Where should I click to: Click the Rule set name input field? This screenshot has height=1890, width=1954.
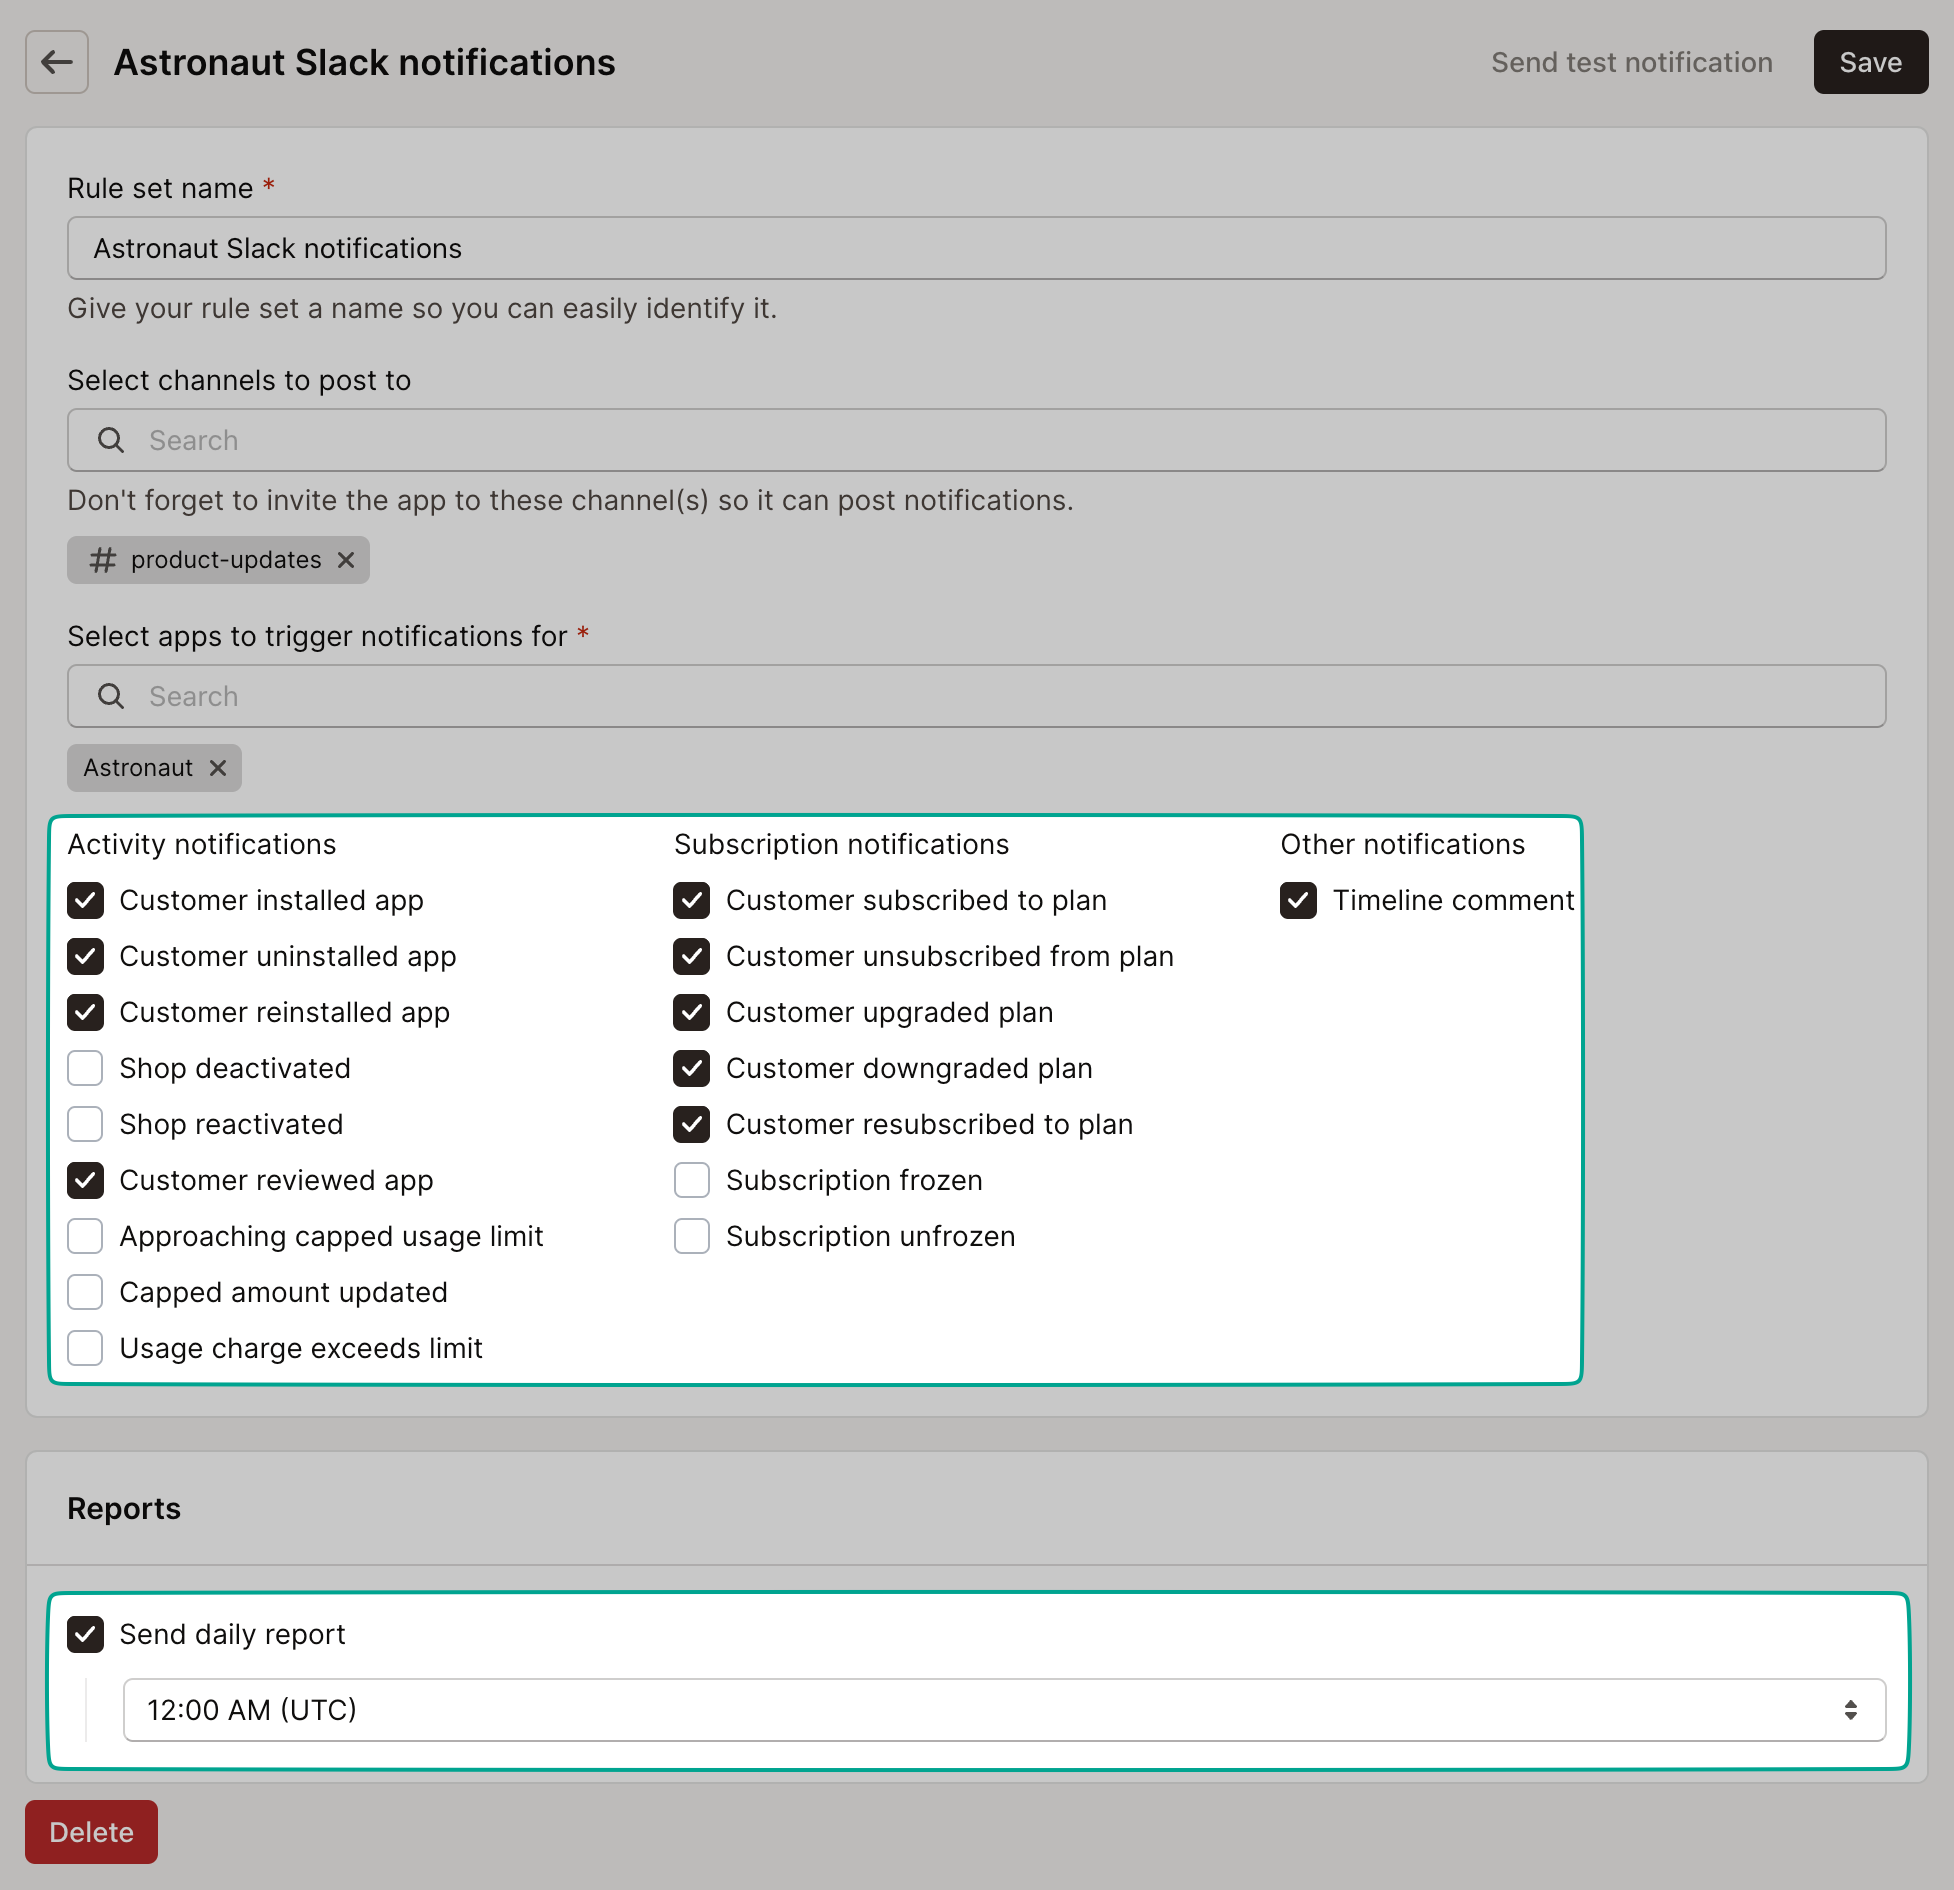point(975,248)
